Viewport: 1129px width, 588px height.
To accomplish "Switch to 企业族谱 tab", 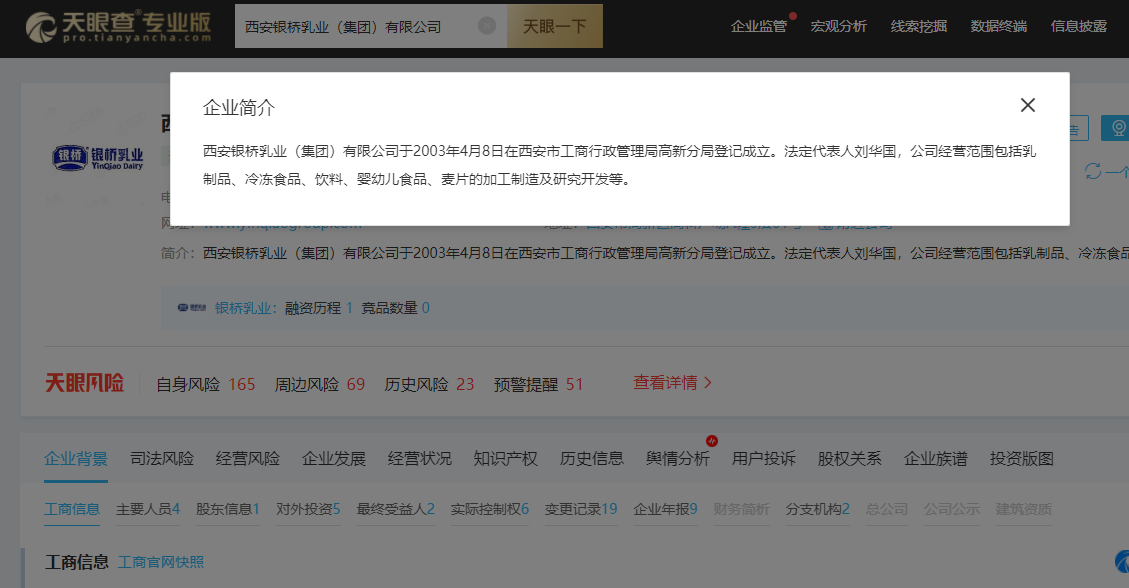I will pos(935,458).
